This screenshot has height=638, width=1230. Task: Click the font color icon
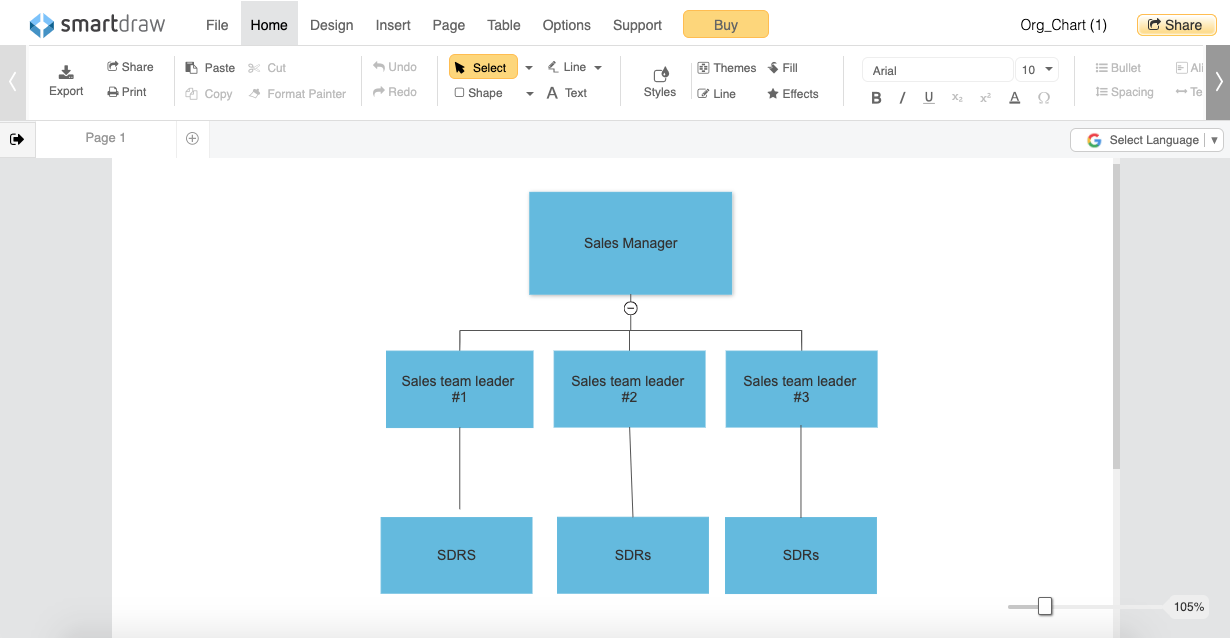1014,98
